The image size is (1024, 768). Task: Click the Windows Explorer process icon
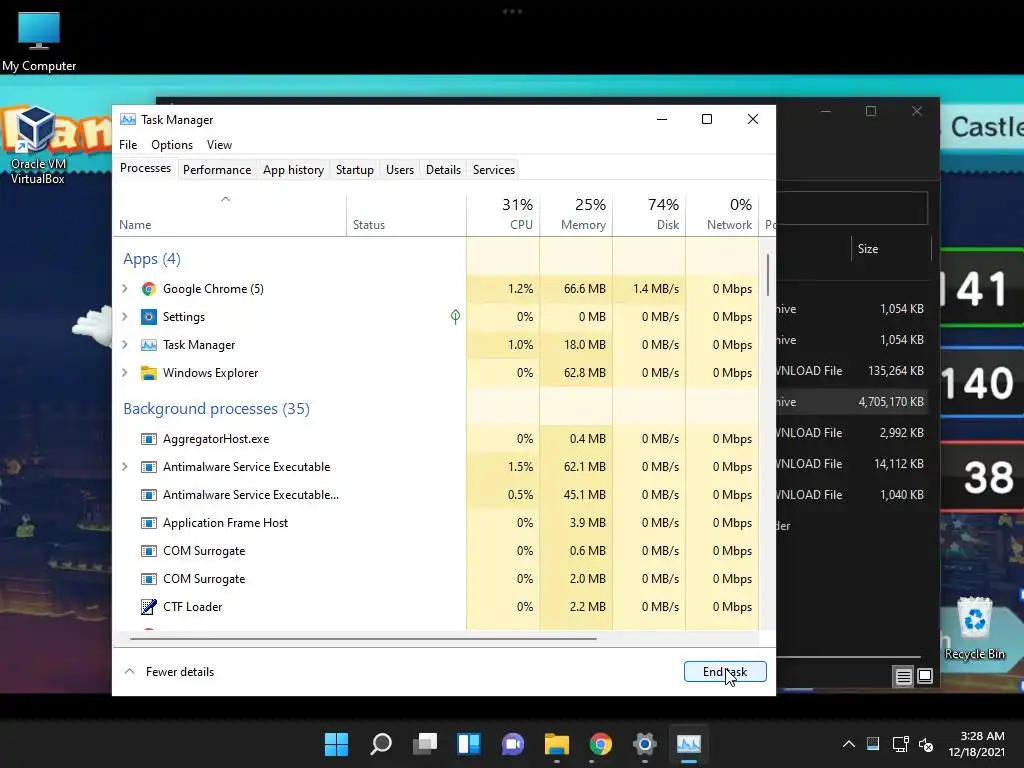click(x=149, y=373)
